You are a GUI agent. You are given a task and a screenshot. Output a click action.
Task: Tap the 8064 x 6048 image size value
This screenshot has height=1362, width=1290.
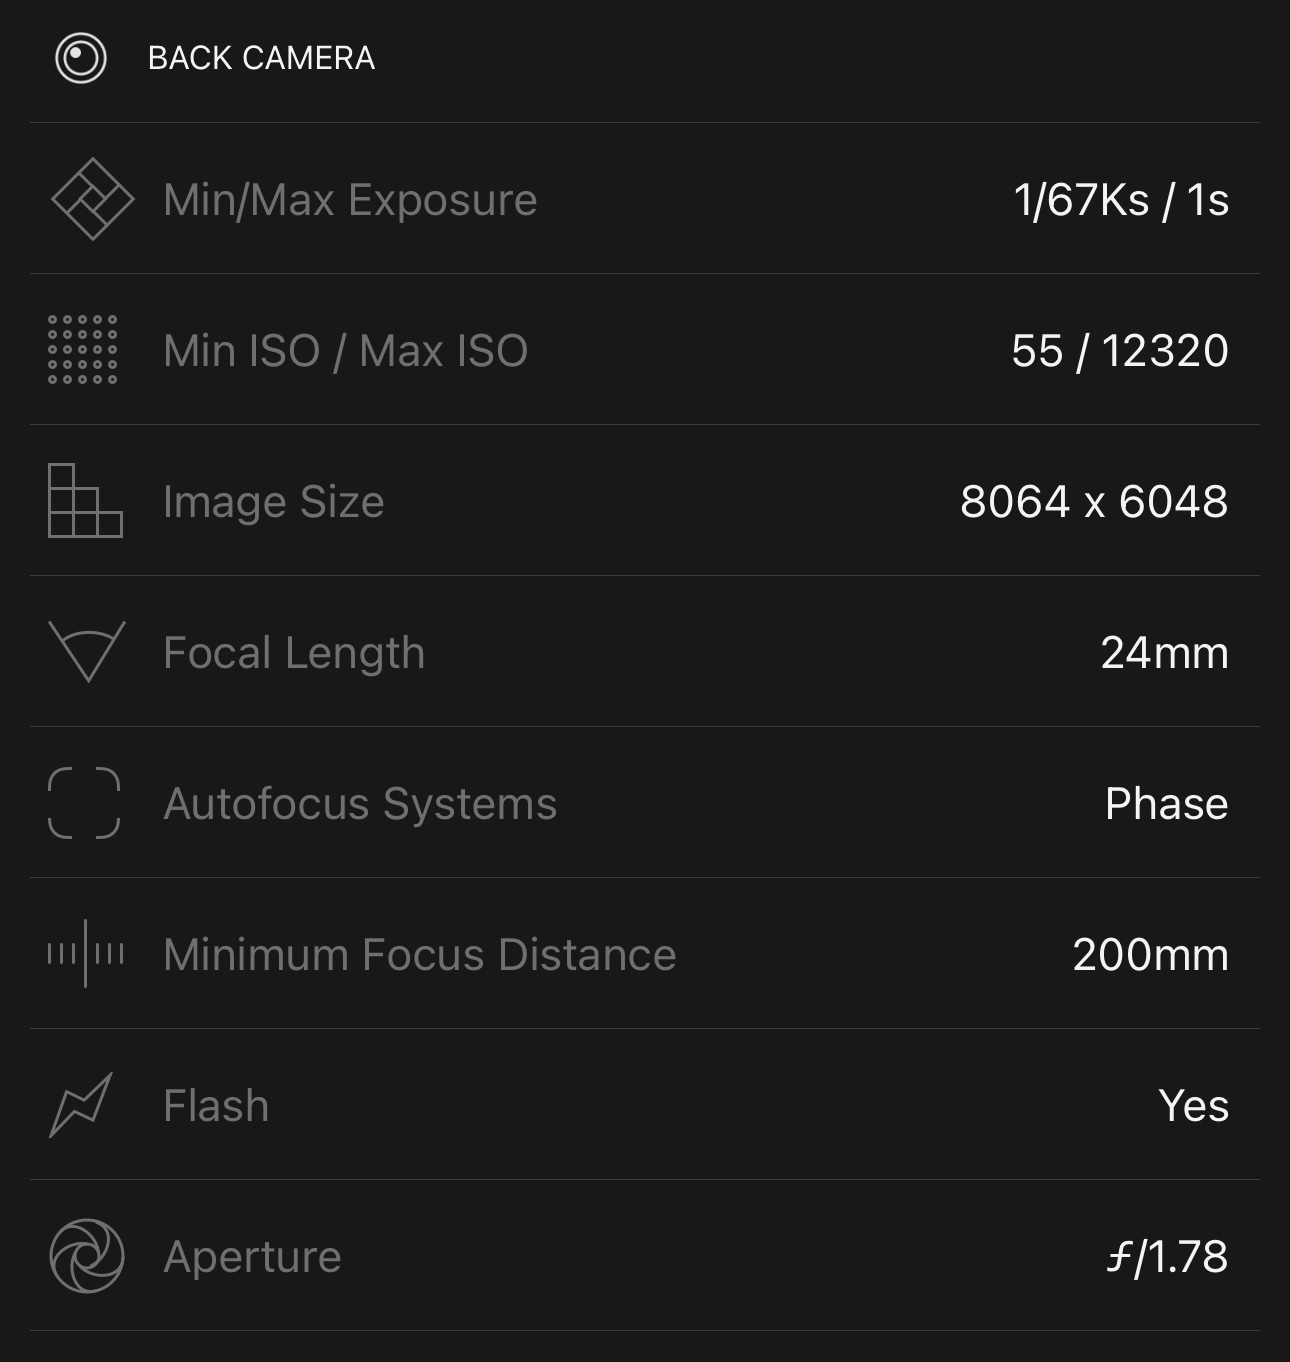(1093, 502)
